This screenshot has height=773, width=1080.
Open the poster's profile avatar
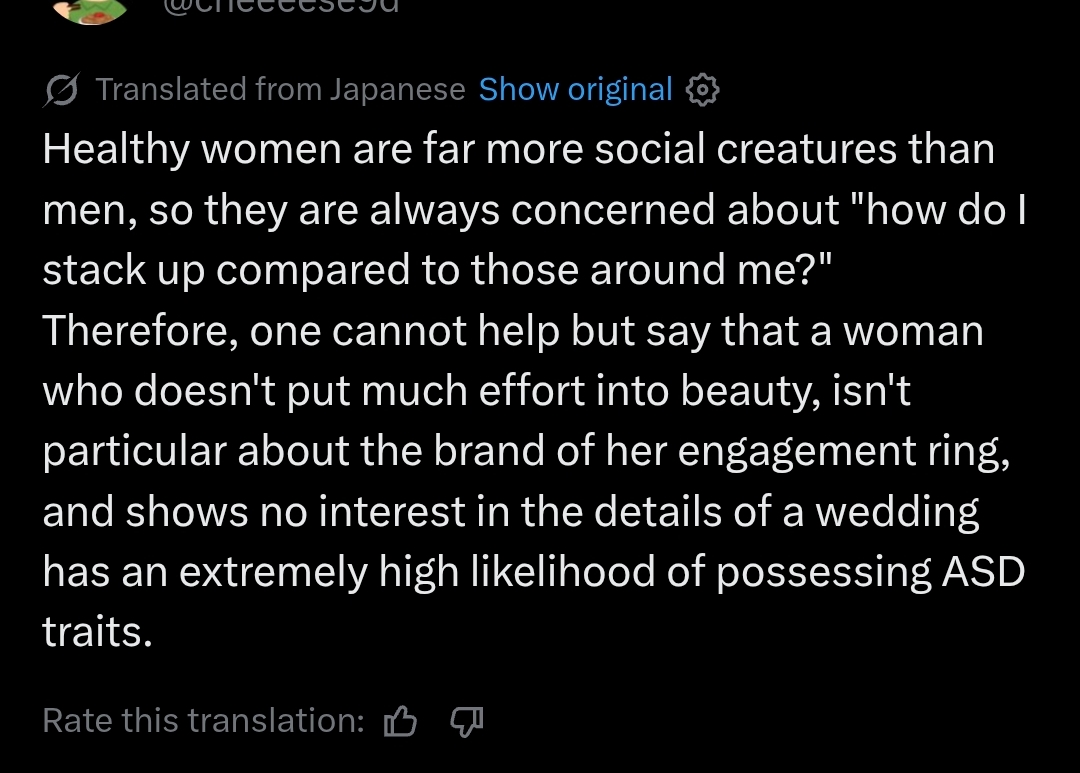[93, 8]
